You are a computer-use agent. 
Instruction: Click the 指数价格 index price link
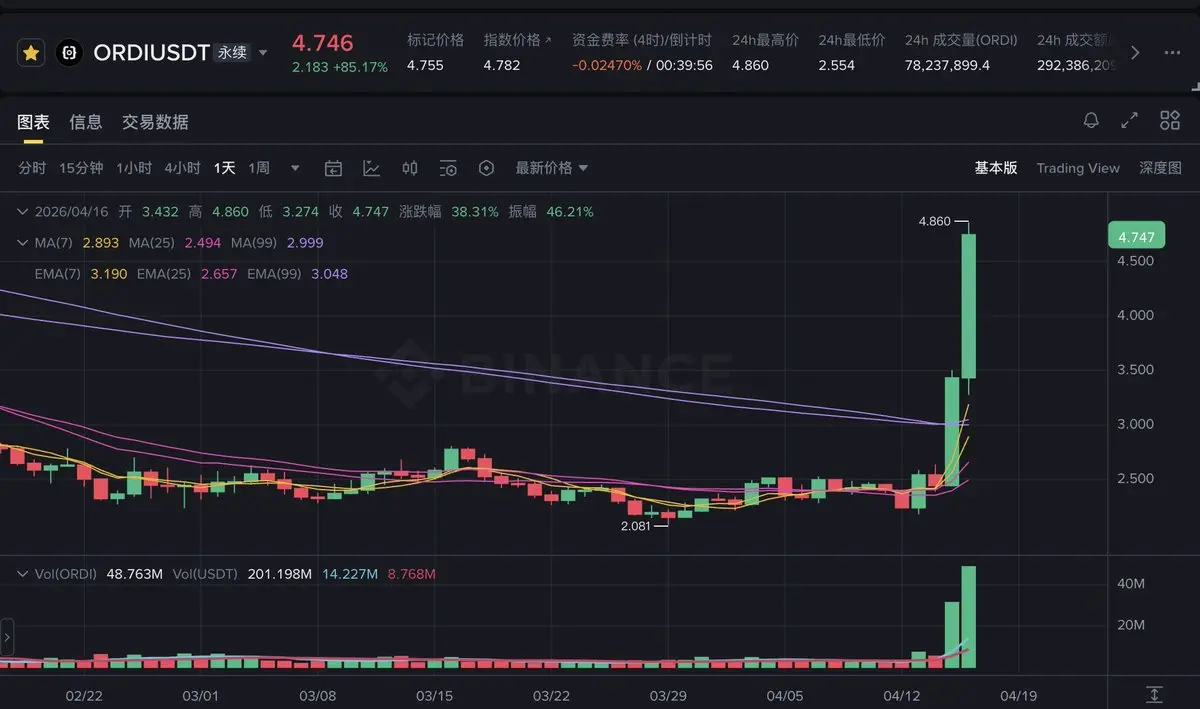coord(517,40)
